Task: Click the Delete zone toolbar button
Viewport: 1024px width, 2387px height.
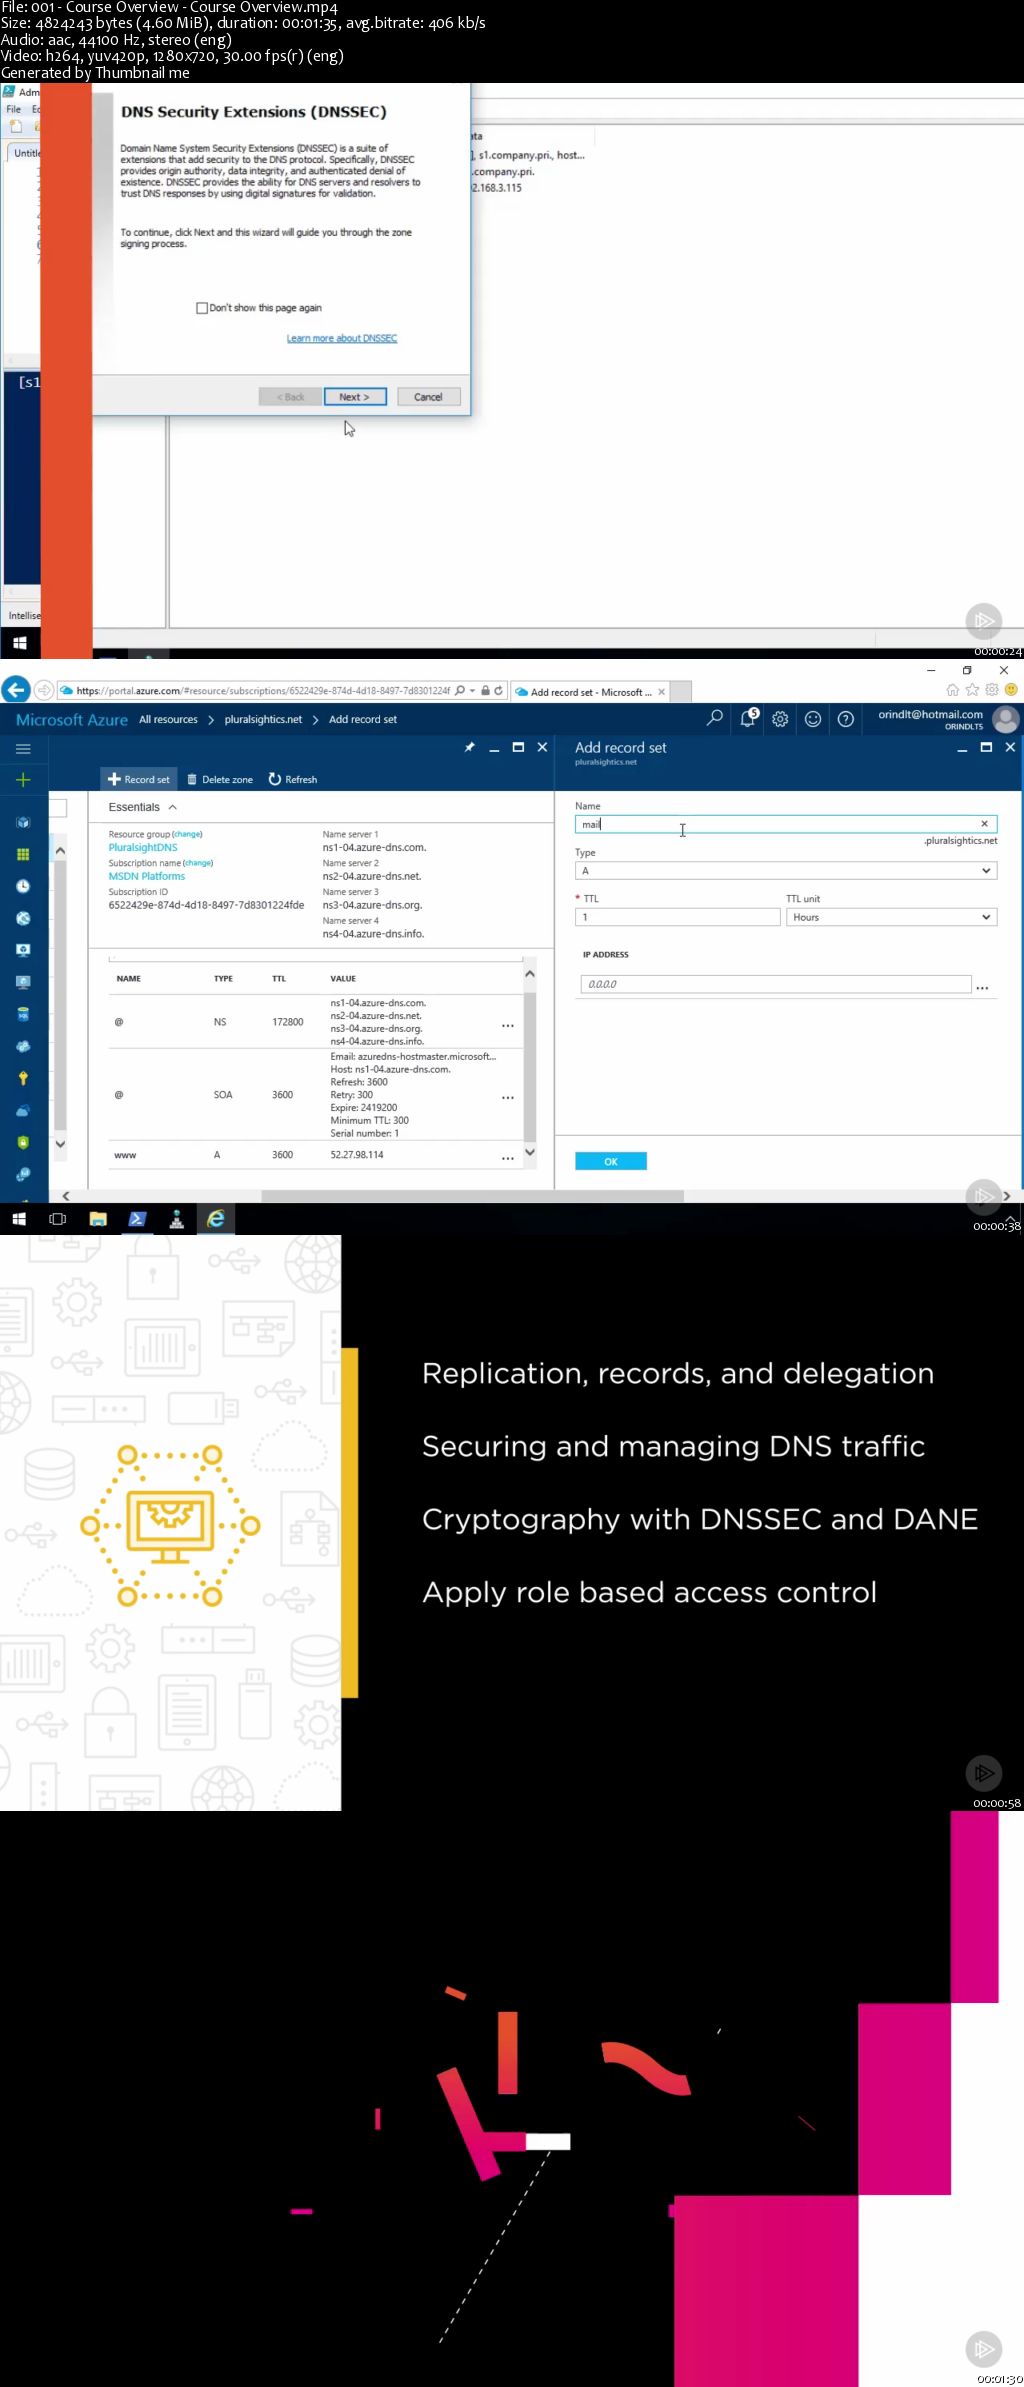Action: click(x=220, y=779)
